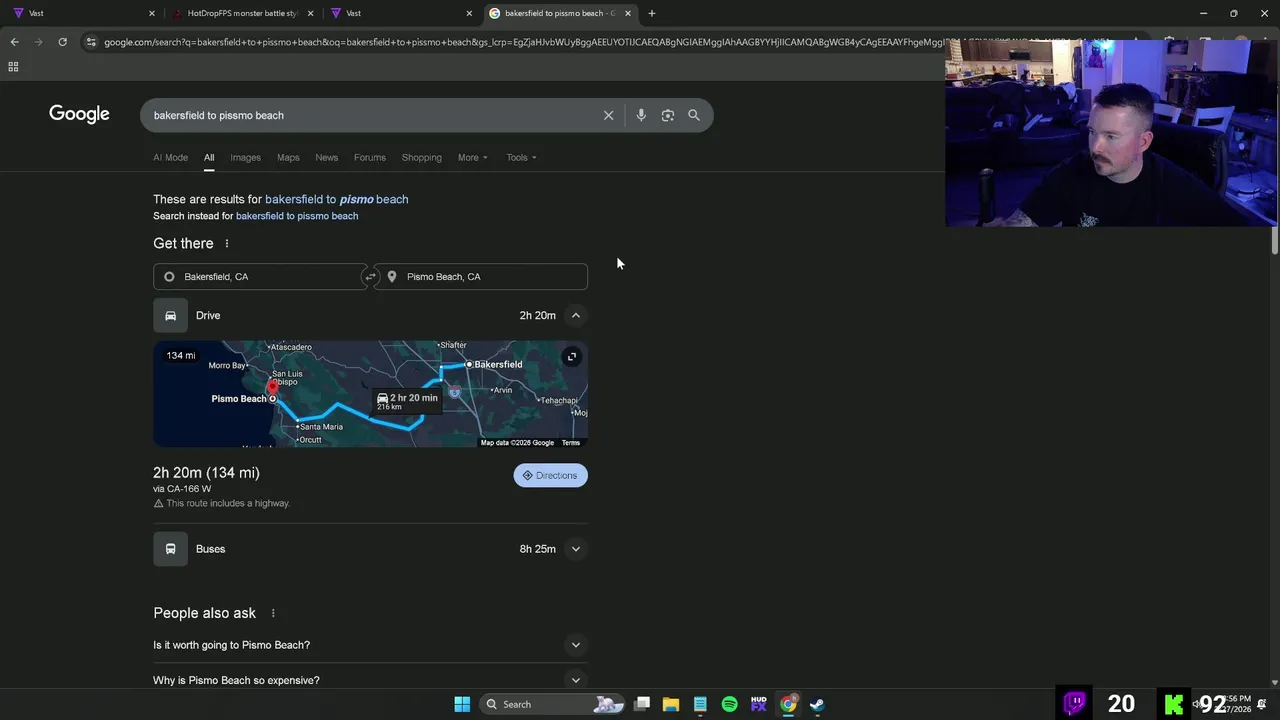This screenshot has width=1280, height=720.
Task: Open Spotify from the taskbar
Action: click(x=729, y=704)
